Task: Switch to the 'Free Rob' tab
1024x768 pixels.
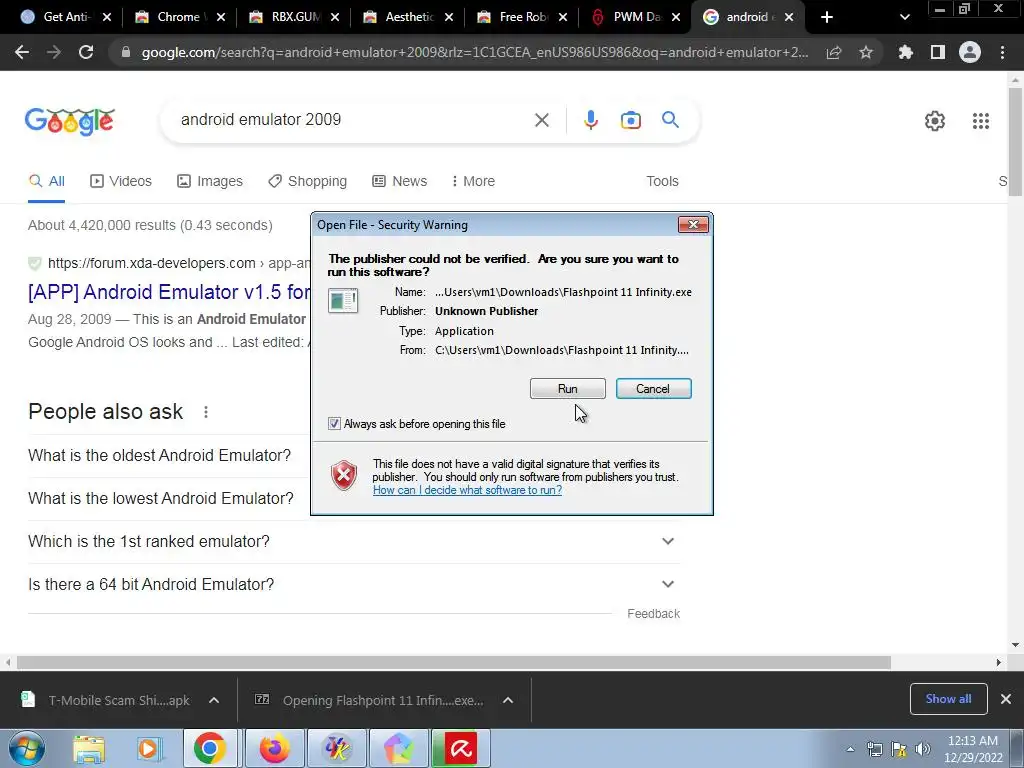Action: [x=520, y=17]
